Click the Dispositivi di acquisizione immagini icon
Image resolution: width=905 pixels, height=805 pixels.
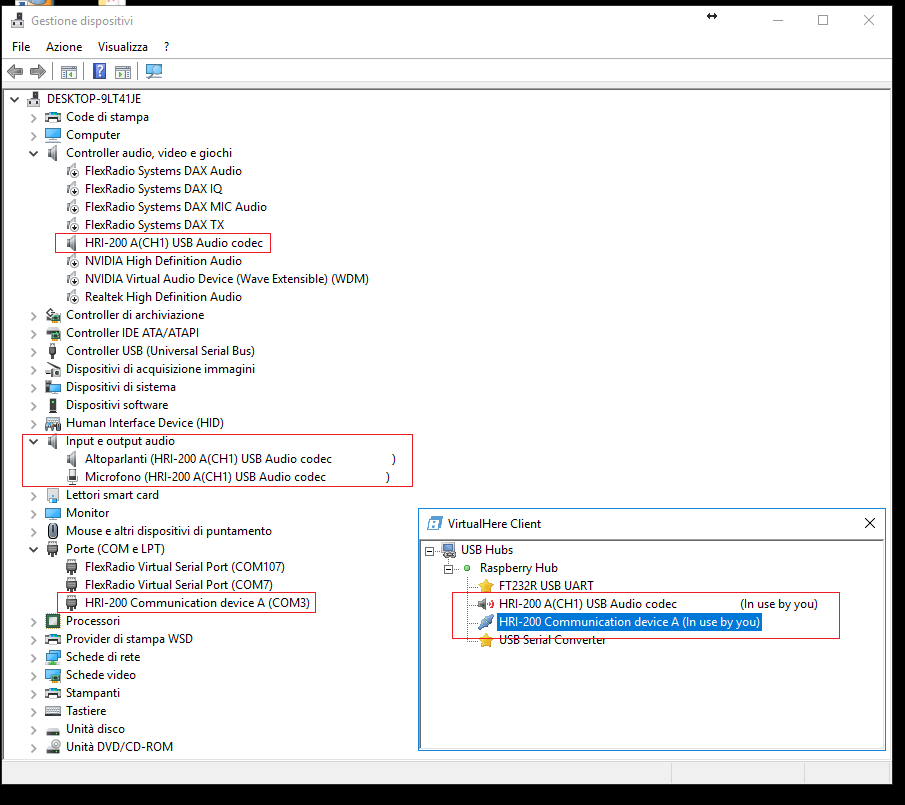pos(53,369)
